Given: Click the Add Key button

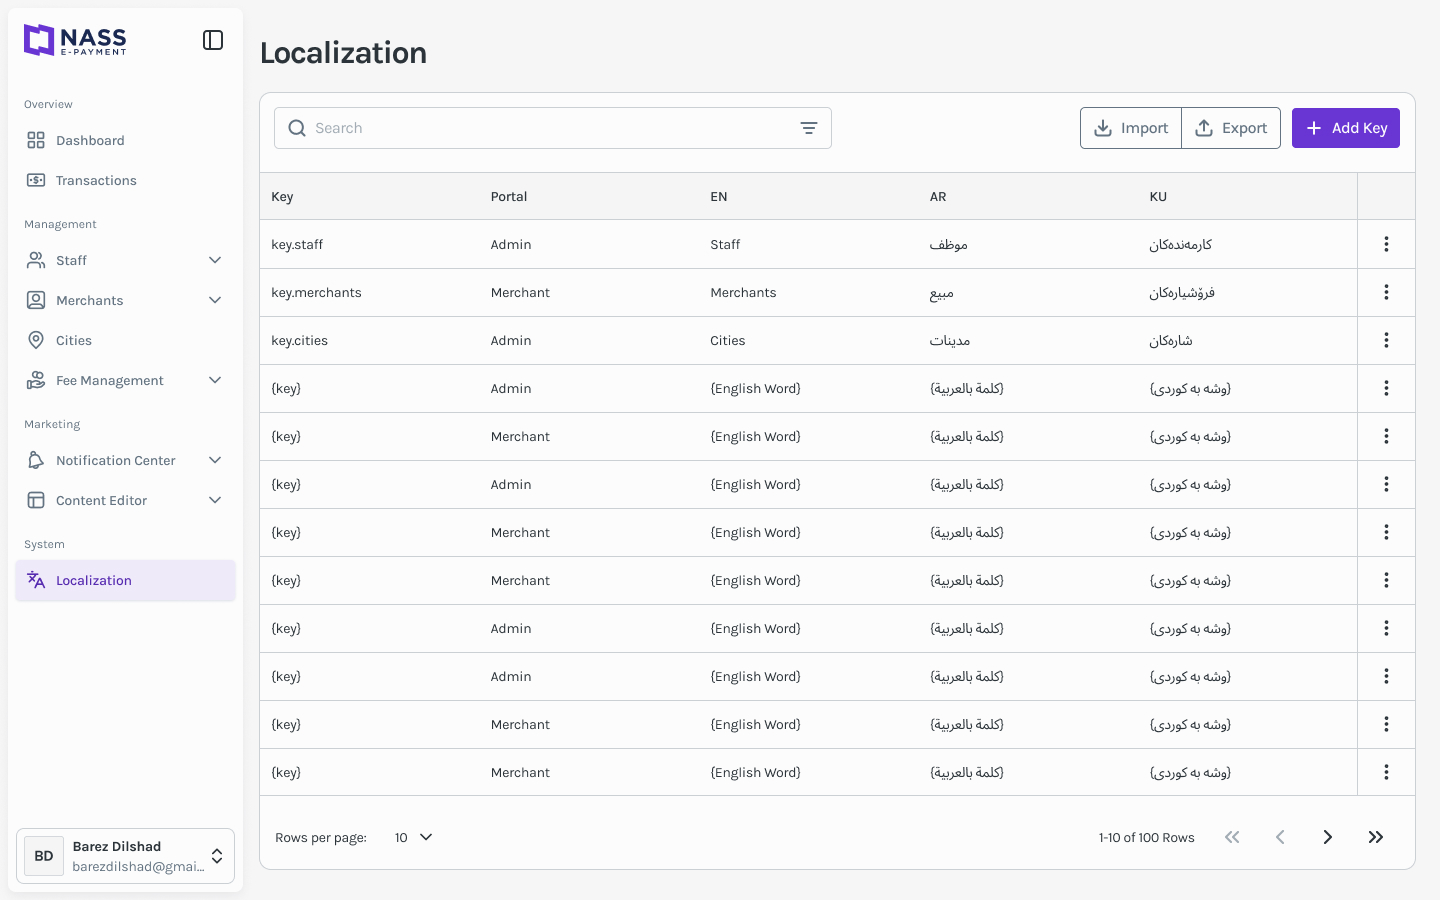Looking at the screenshot, I should point(1346,128).
